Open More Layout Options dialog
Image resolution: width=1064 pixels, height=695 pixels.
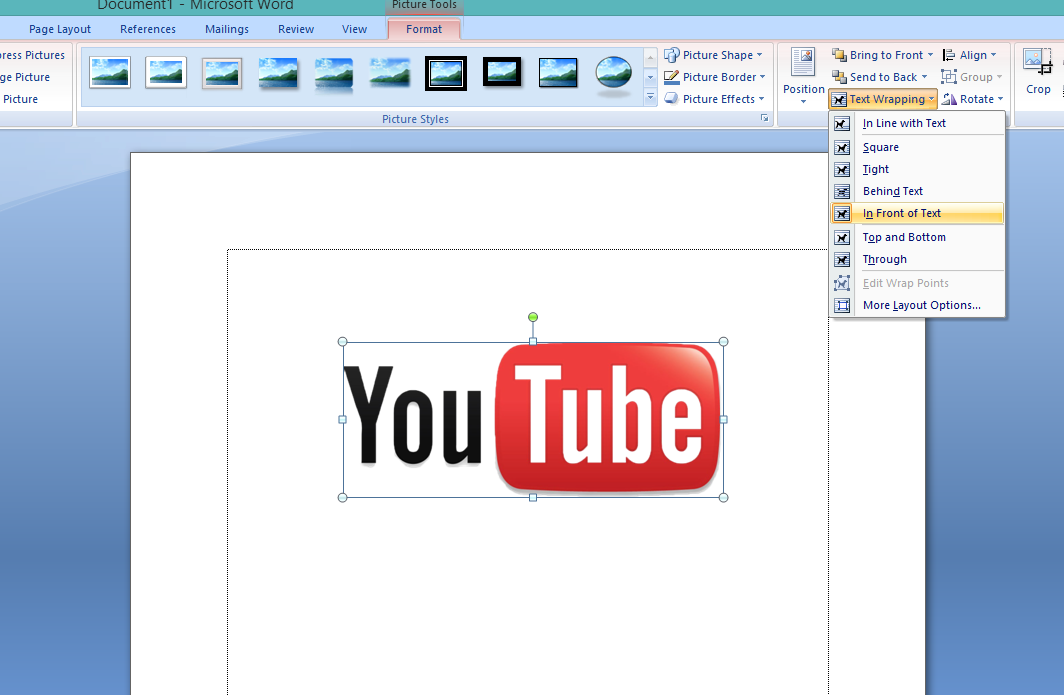pyautogui.click(x=917, y=305)
